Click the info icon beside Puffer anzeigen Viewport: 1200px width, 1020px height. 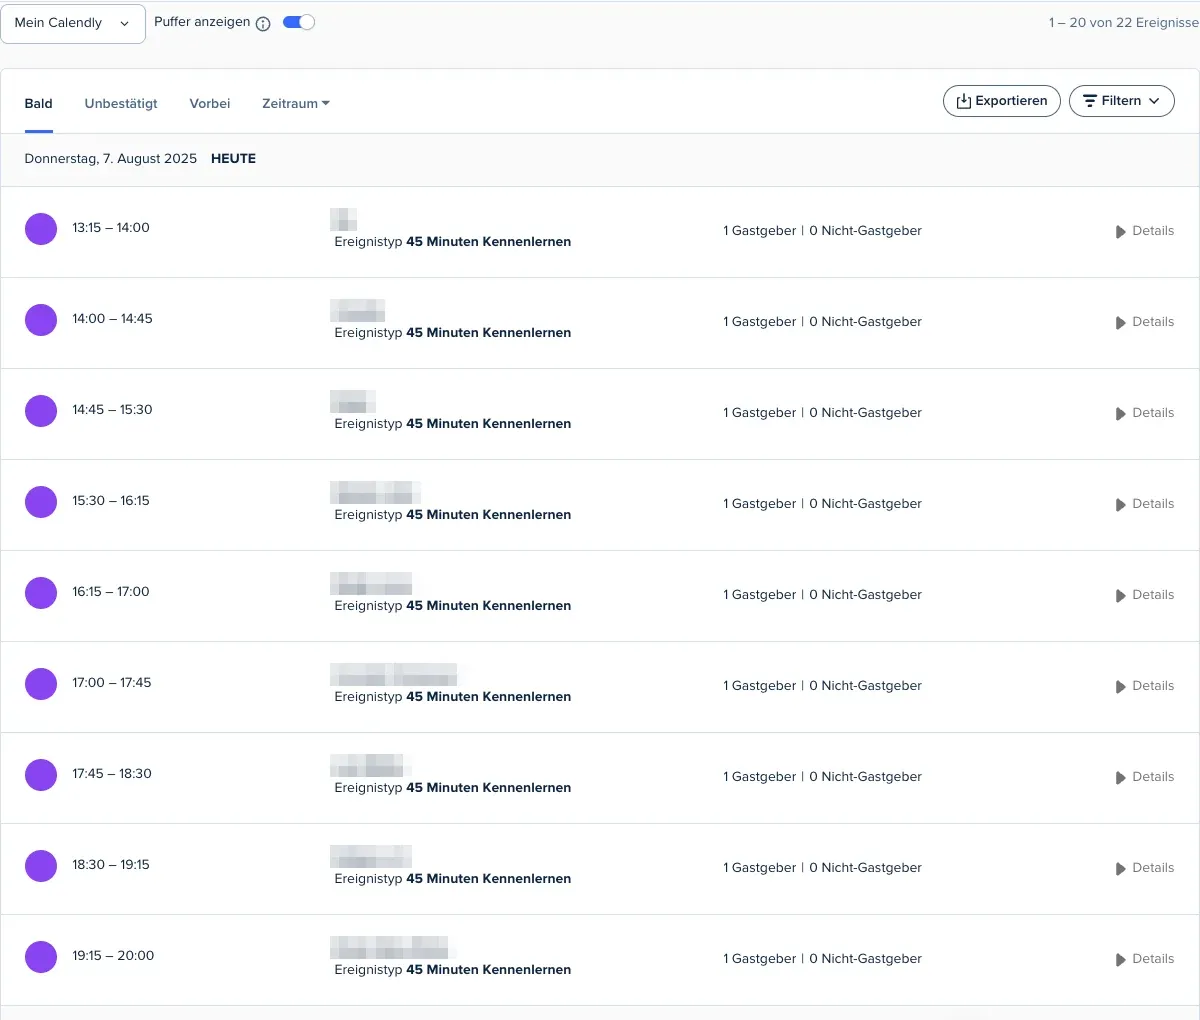coord(263,24)
